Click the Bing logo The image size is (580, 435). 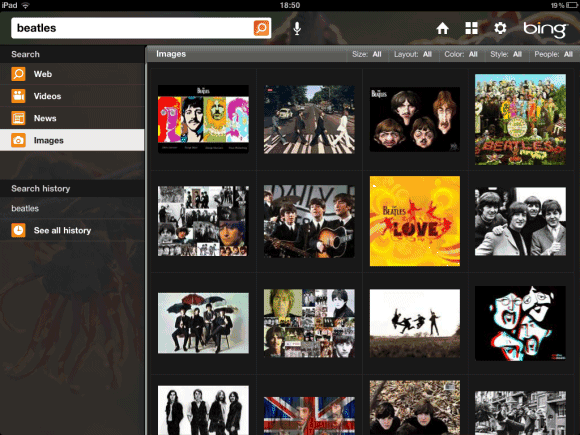click(x=545, y=29)
